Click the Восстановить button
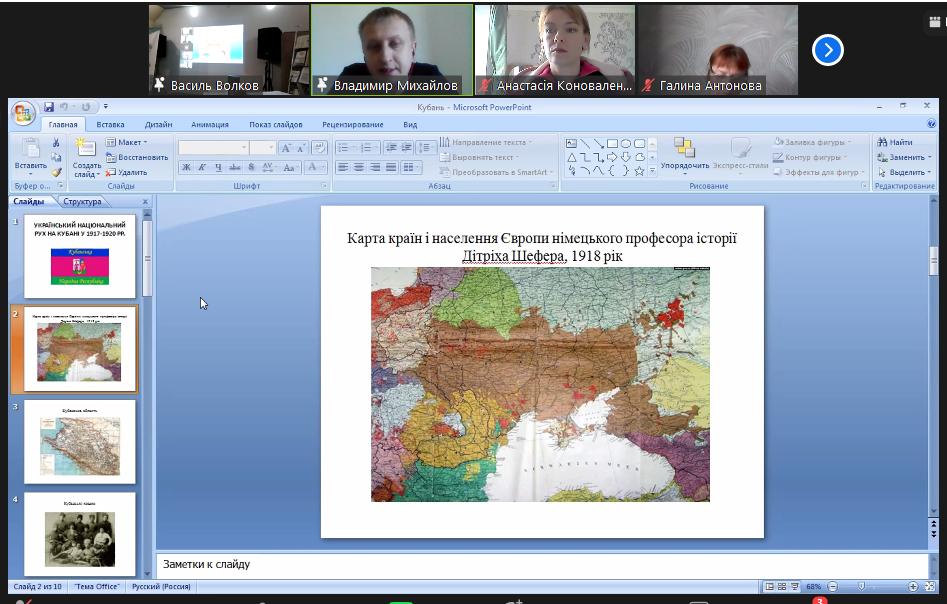 coord(137,157)
